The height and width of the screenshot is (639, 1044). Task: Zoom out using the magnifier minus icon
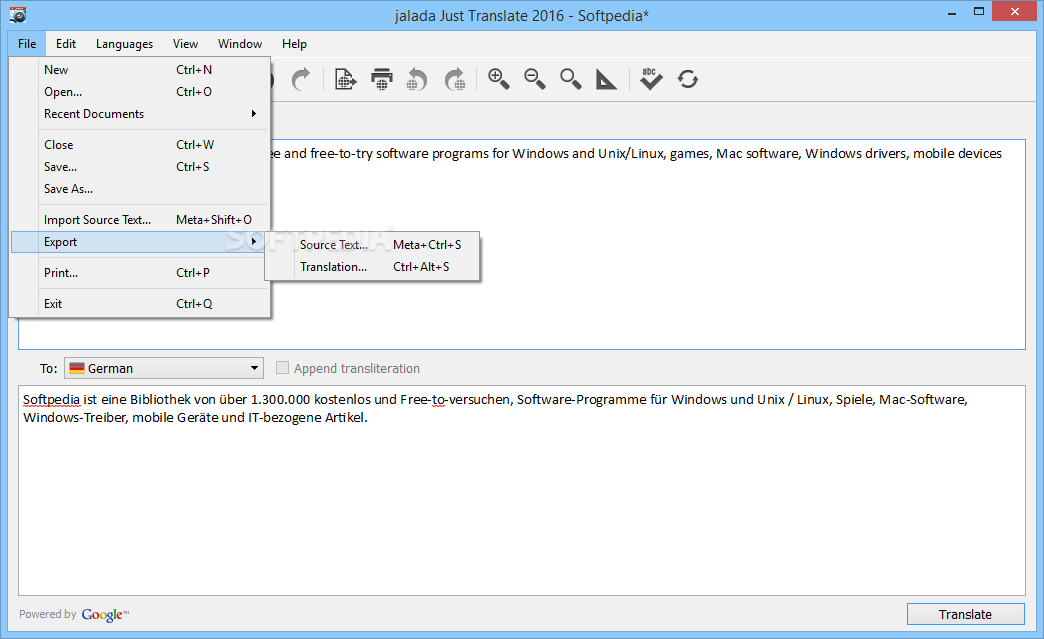coord(535,79)
